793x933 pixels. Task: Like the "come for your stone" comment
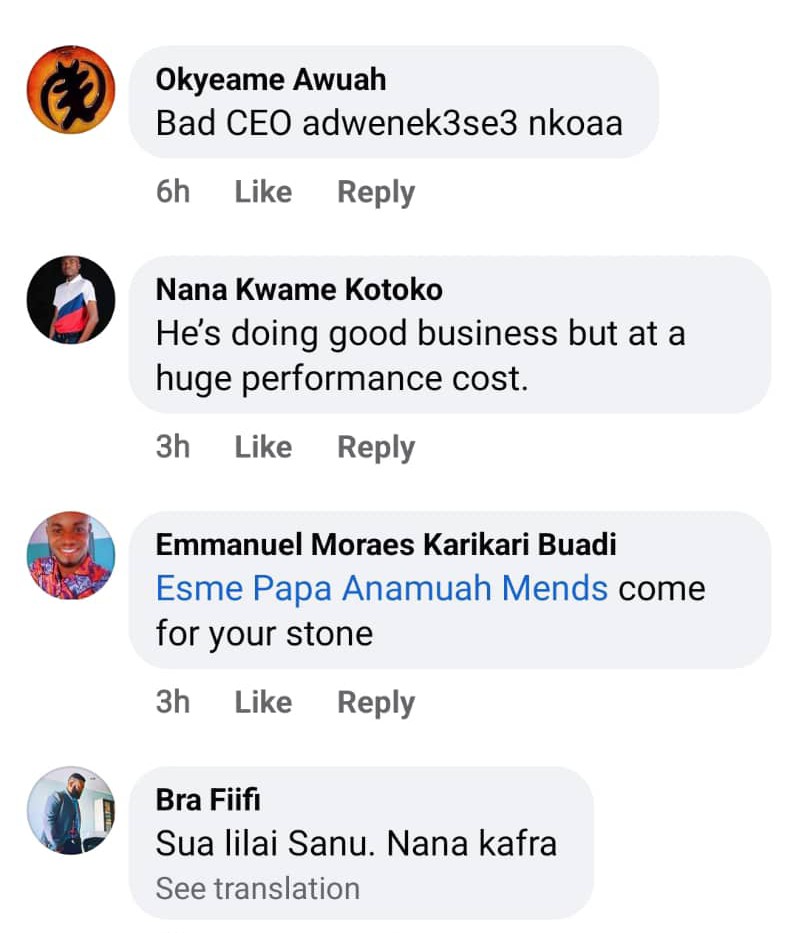[x=263, y=703]
